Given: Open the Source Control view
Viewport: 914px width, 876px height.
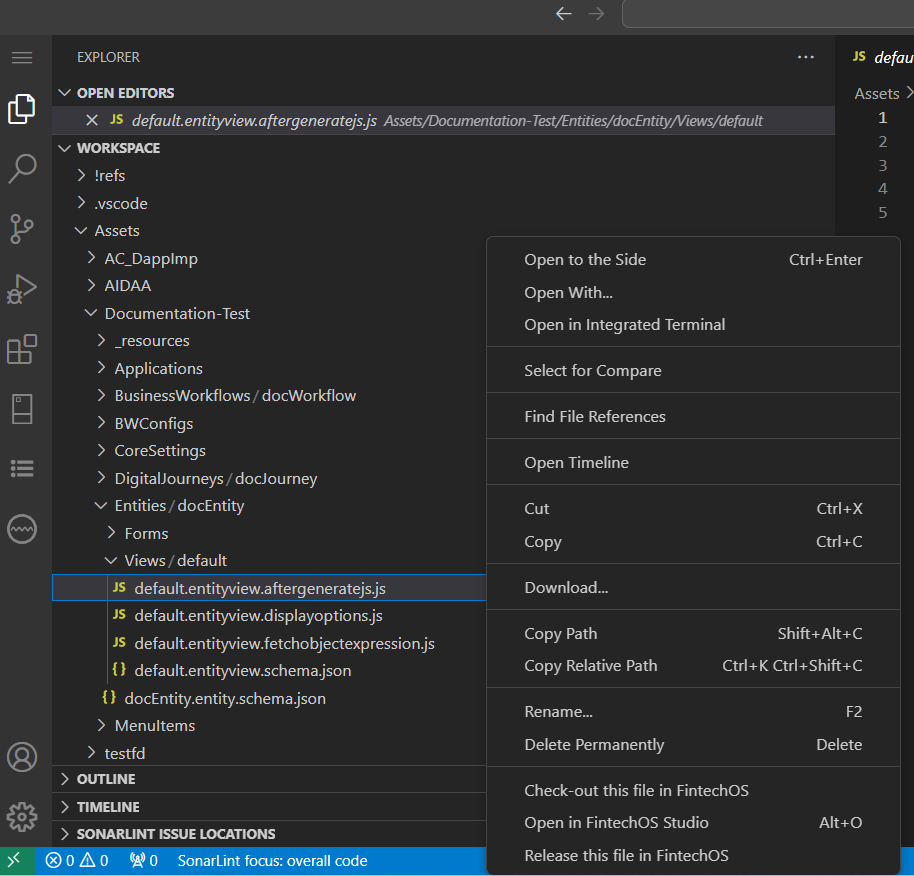Looking at the screenshot, I should (22, 229).
